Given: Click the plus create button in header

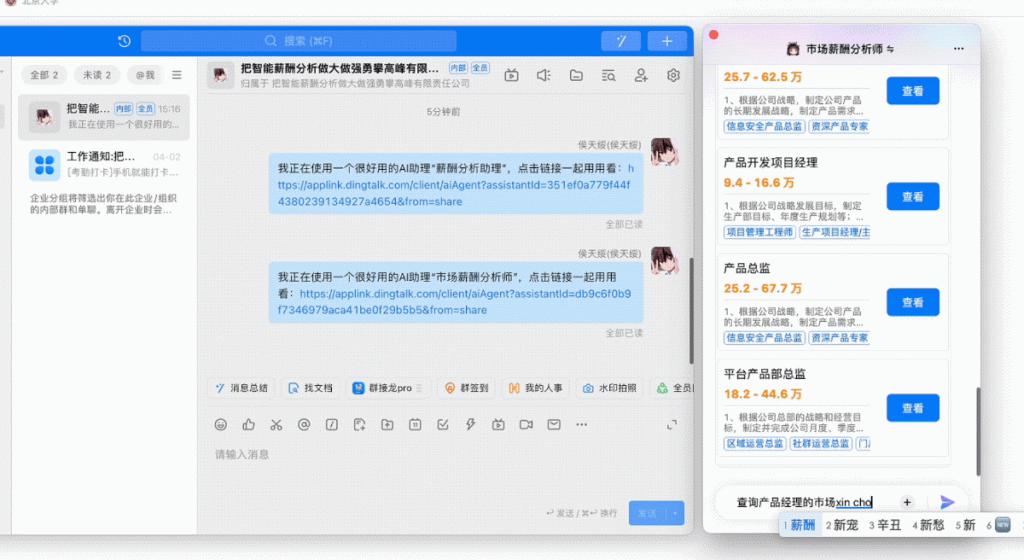Looking at the screenshot, I should [667, 41].
